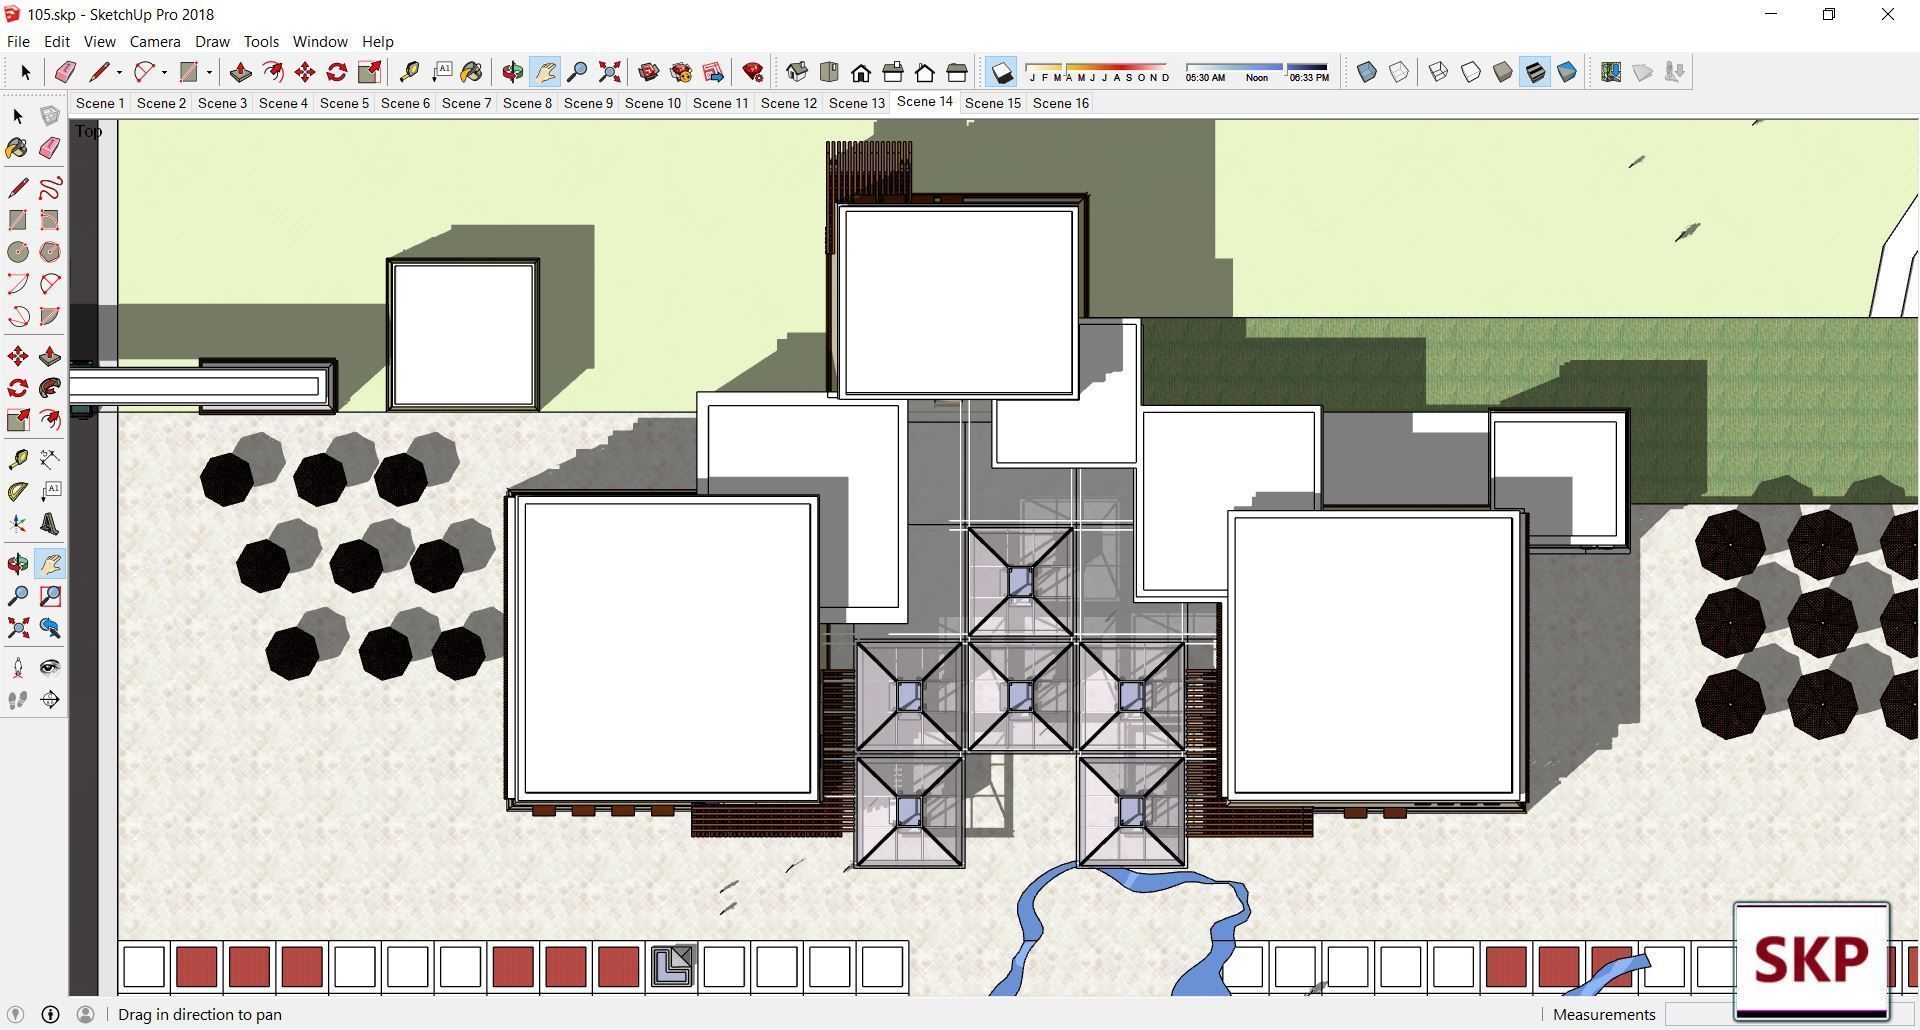The height and width of the screenshot is (1030, 1920).
Task: Open the Help menu
Action: pyautogui.click(x=377, y=41)
